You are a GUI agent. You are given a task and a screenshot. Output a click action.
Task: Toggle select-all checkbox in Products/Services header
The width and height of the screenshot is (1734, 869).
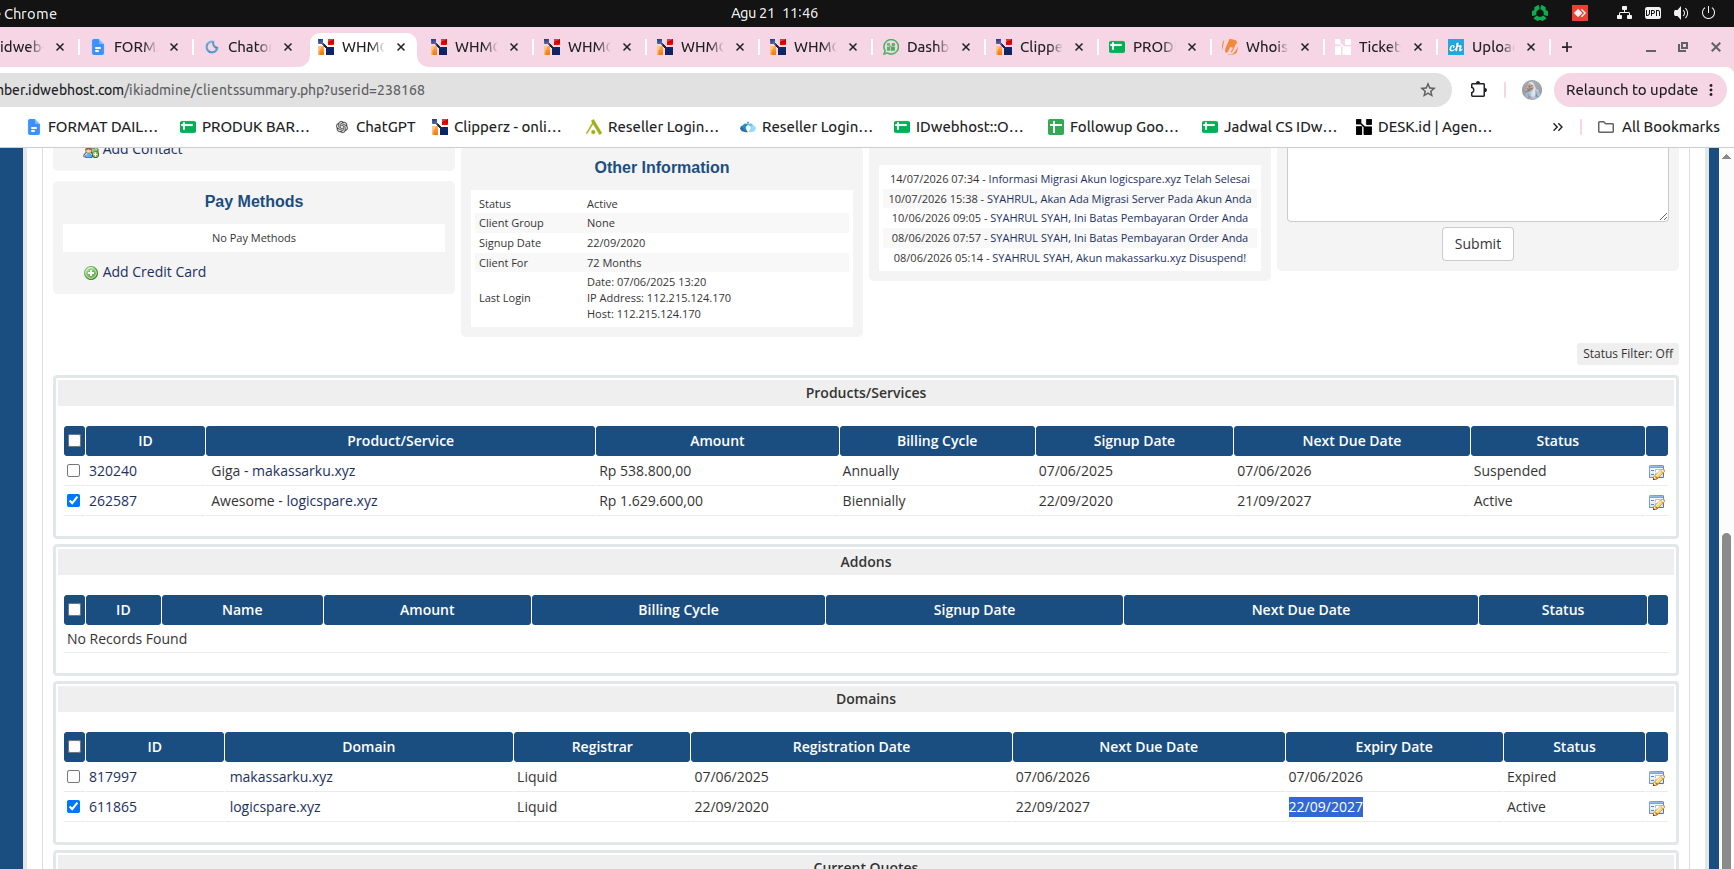(74, 441)
